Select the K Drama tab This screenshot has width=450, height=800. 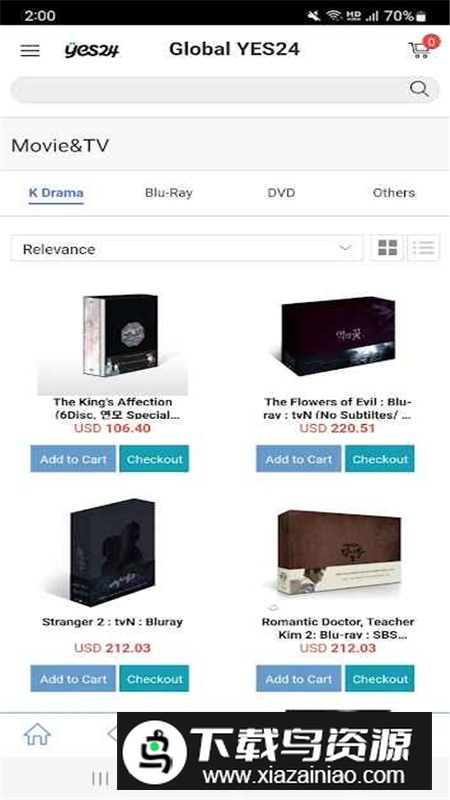(56, 193)
